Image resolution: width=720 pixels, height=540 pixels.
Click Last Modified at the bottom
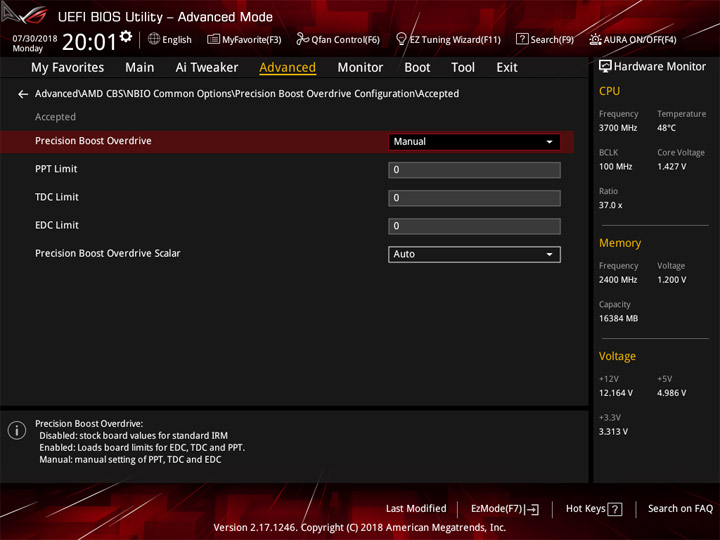coord(416,509)
